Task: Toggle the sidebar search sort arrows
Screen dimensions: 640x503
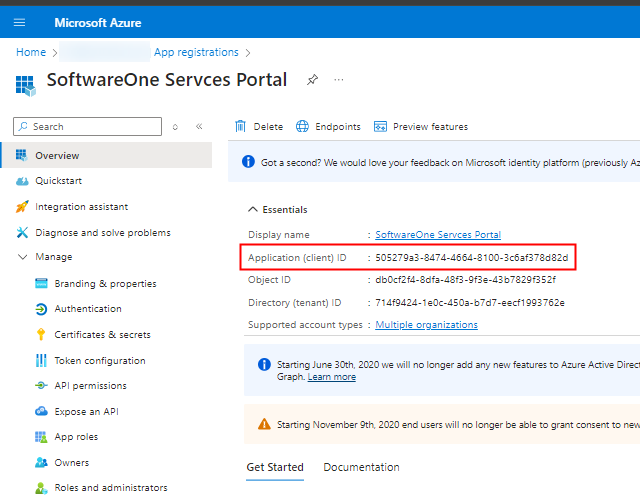Action: [x=176, y=127]
